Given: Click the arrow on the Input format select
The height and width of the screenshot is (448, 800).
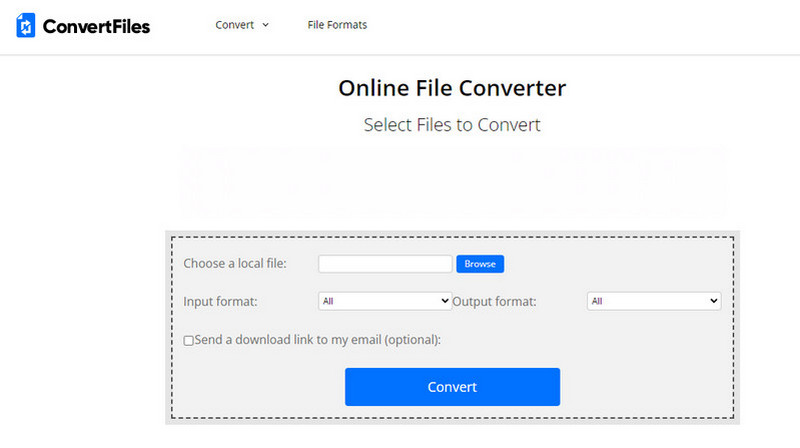Looking at the screenshot, I should pos(445,300).
